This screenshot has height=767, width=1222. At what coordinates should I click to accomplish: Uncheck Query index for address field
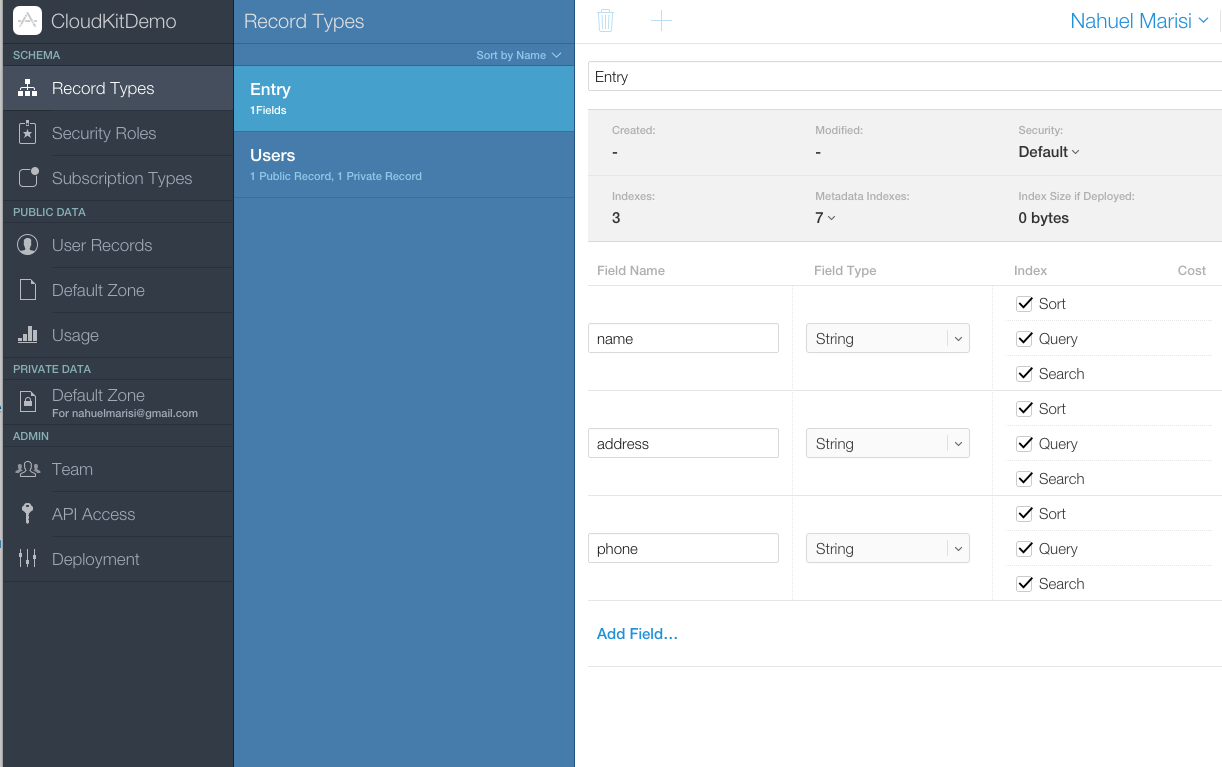coord(1024,443)
